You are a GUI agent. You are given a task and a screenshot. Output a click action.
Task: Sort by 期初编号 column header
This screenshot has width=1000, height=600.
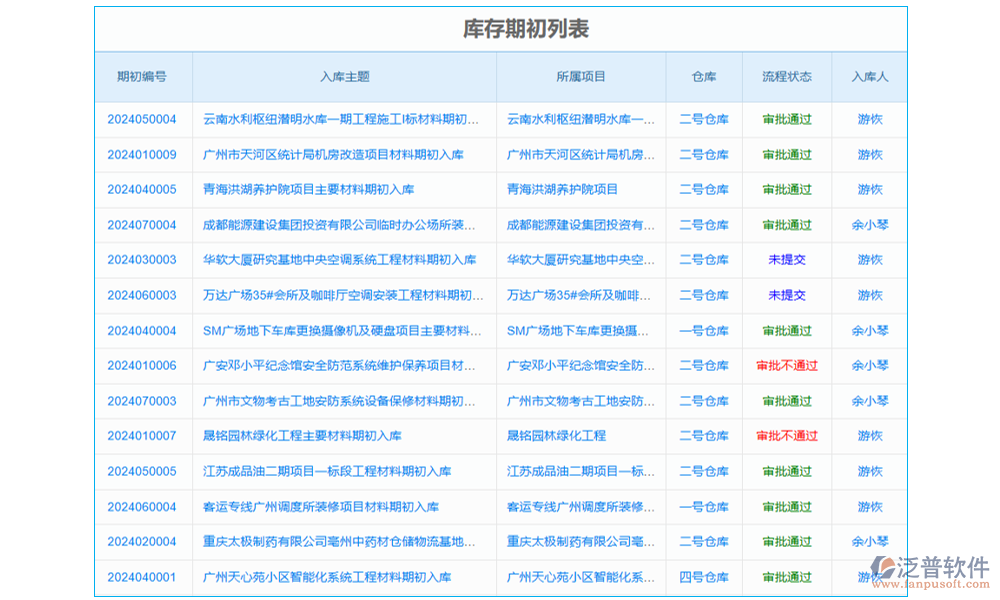click(141, 76)
